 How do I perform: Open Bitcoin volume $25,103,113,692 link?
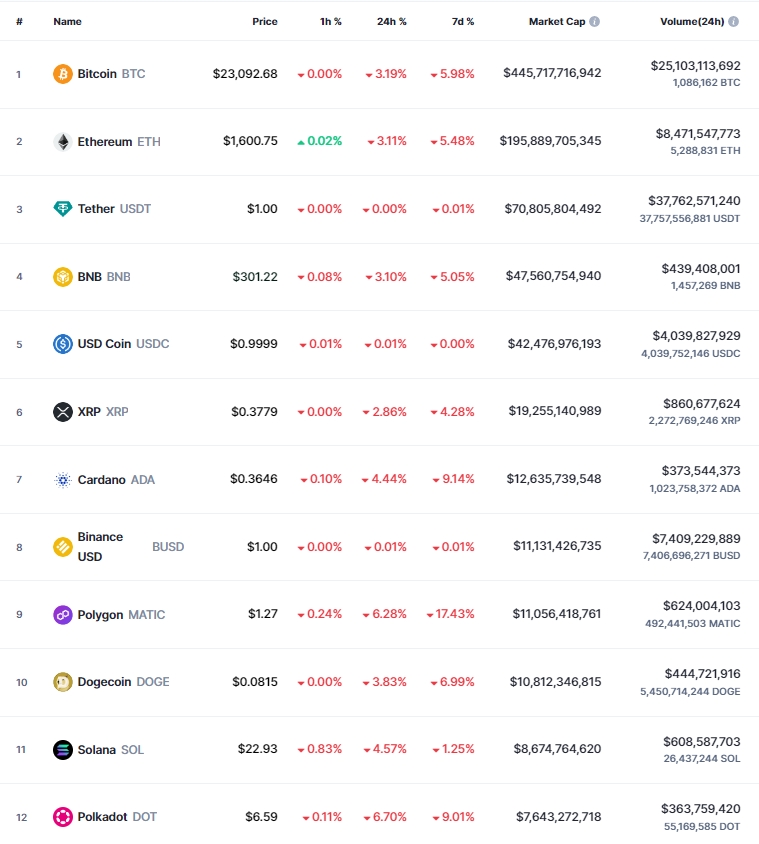695,66
